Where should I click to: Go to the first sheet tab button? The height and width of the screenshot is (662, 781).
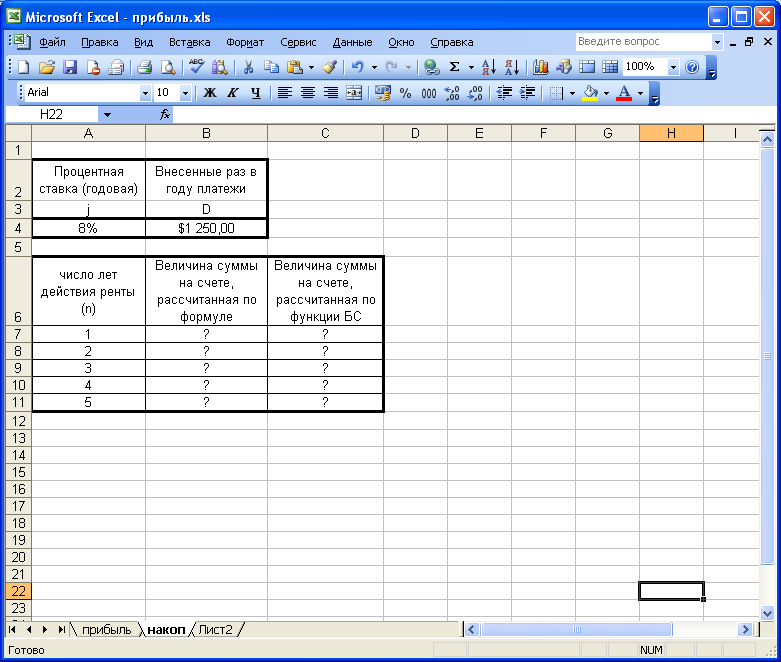12,630
